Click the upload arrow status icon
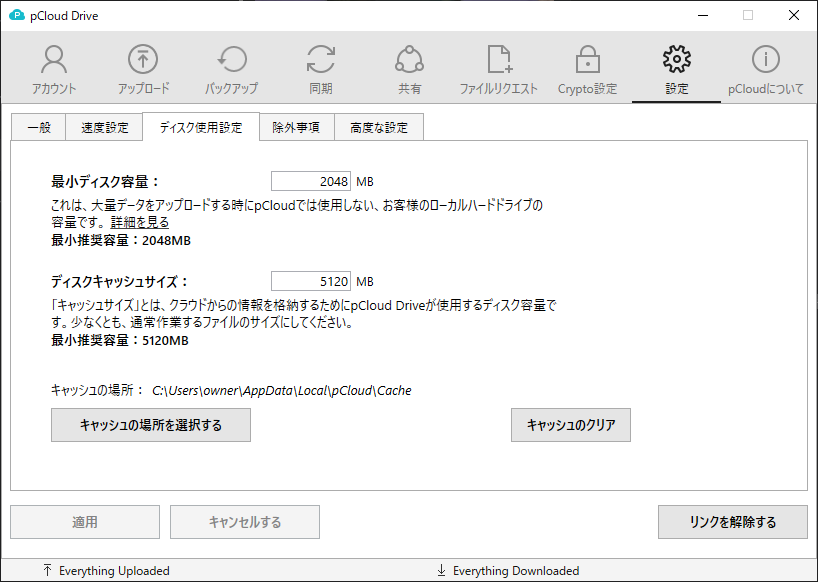The width and height of the screenshot is (818, 582). coord(47,570)
